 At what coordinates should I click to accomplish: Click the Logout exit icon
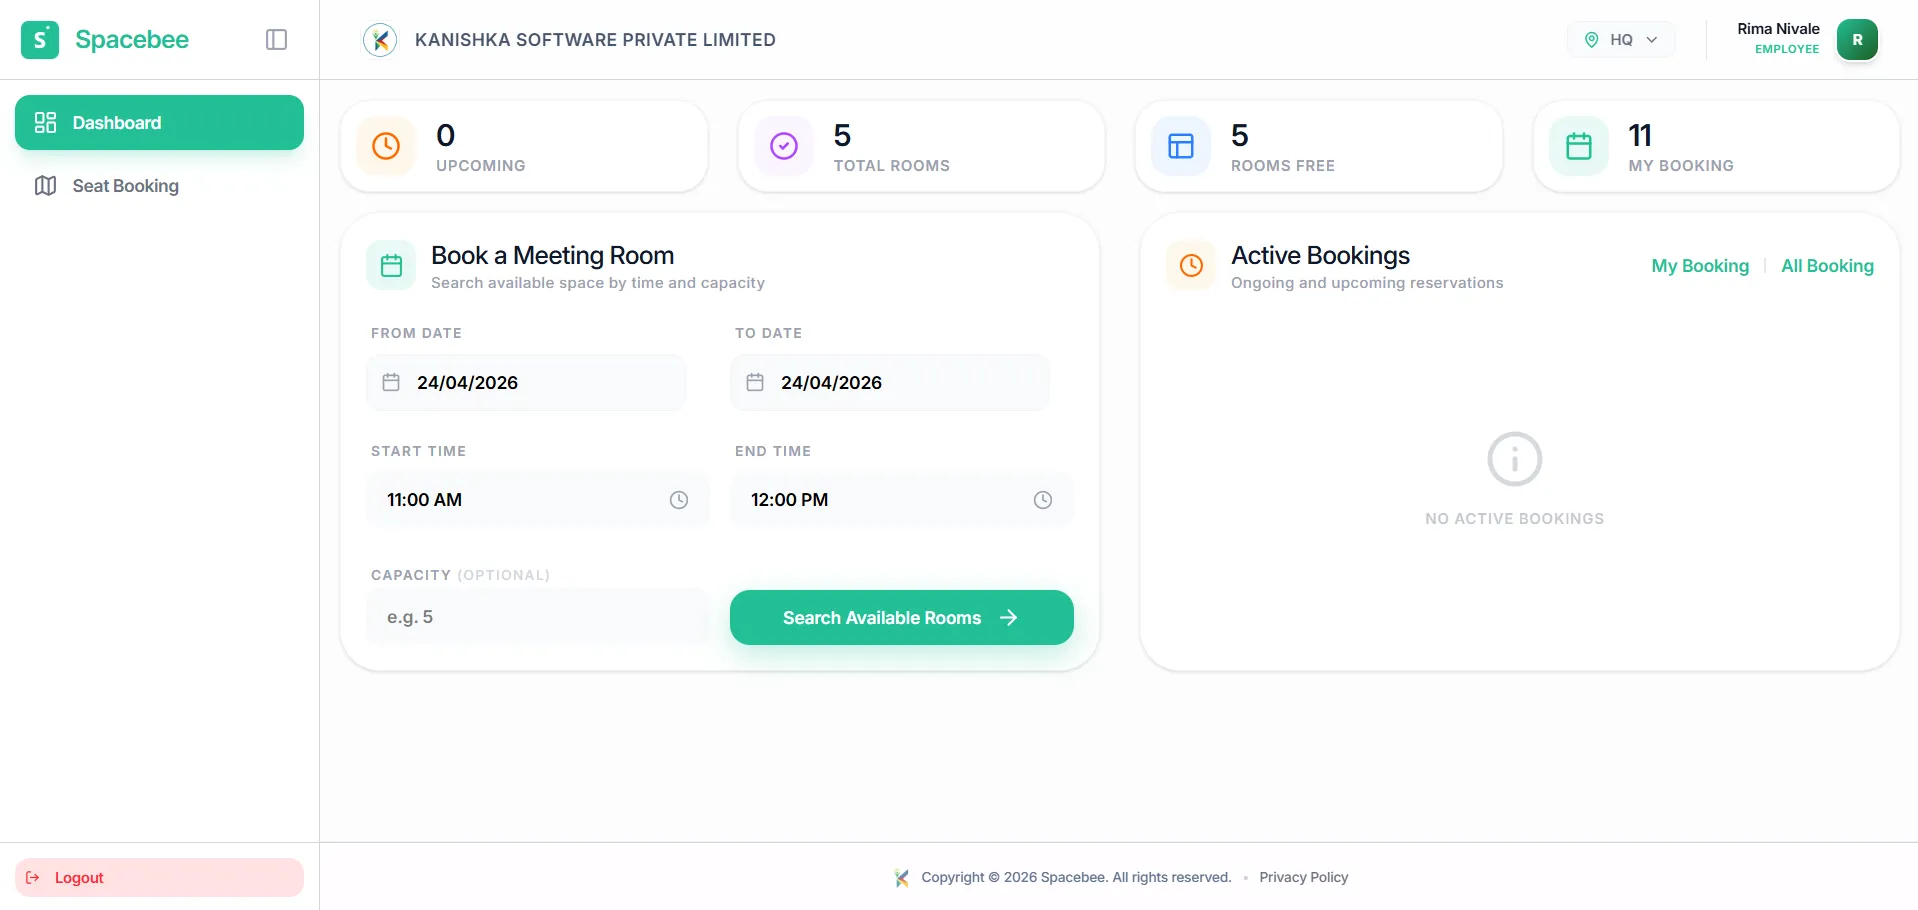[x=33, y=878]
